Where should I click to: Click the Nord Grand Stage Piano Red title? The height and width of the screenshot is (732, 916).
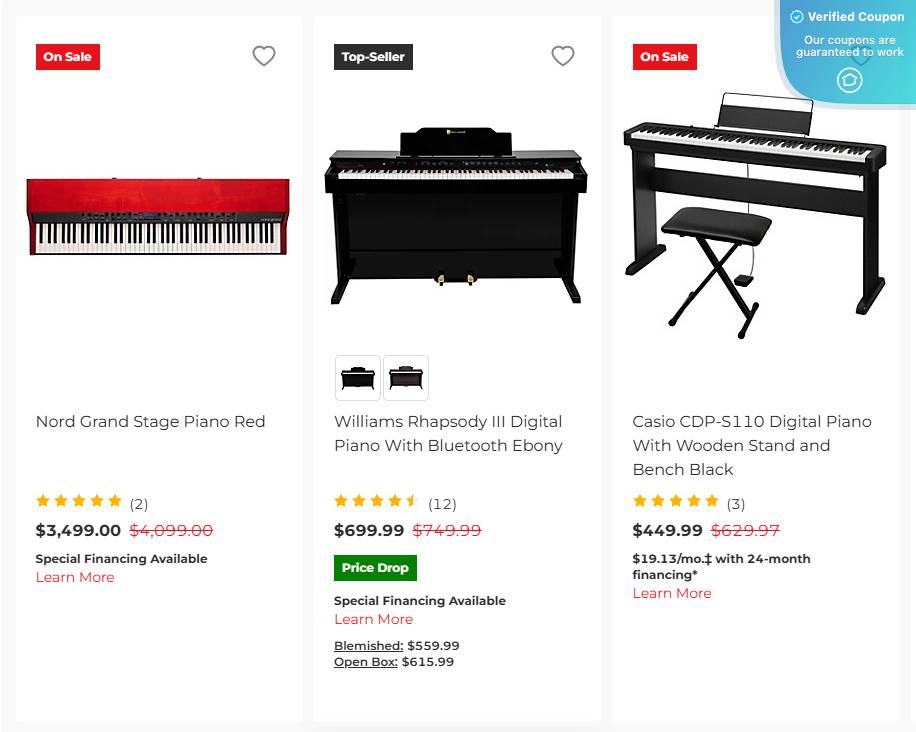150,421
